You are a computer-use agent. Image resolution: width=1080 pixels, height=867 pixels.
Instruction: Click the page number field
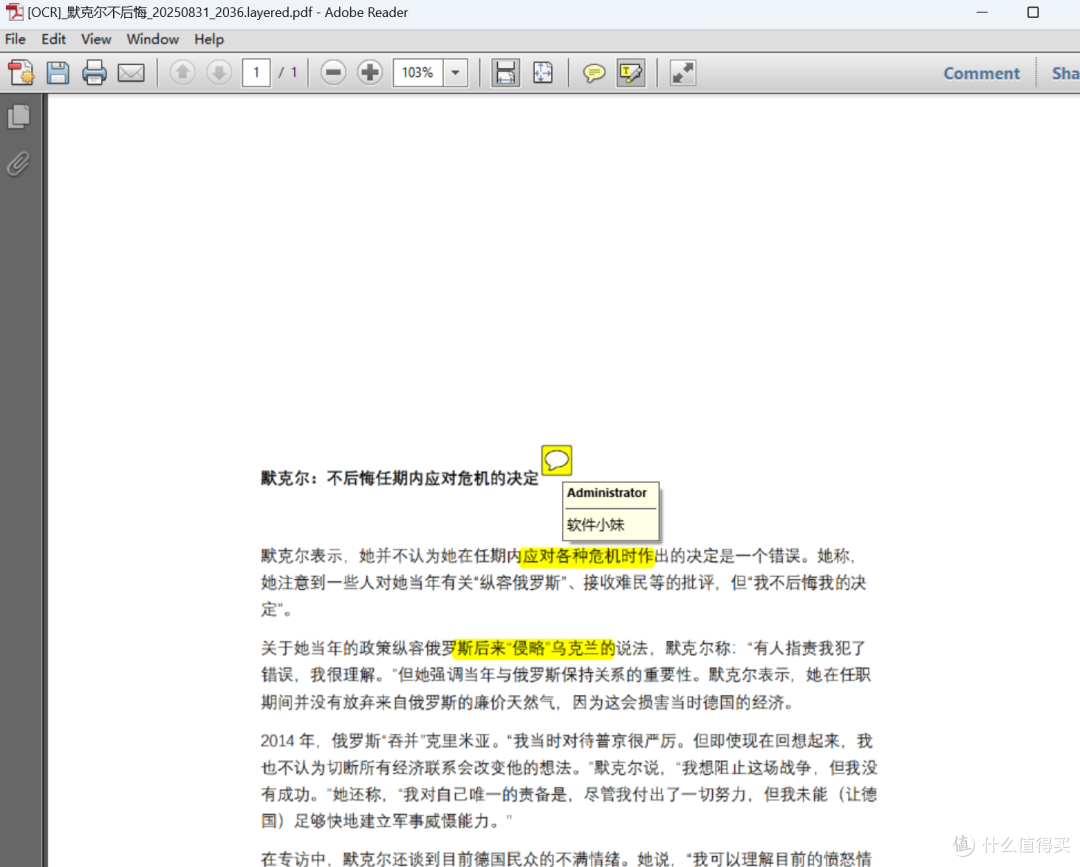pyautogui.click(x=256, y=72)
